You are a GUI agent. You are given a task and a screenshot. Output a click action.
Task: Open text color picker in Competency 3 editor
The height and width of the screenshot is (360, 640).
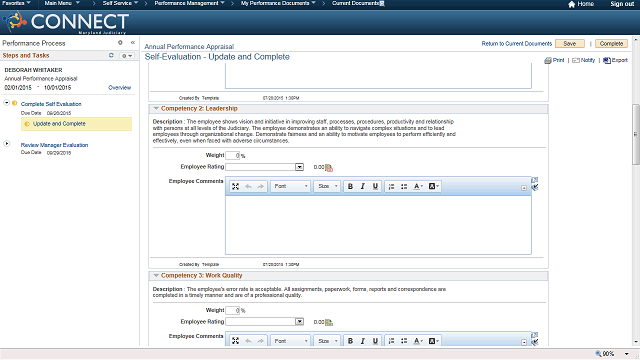(x=418, y=341)
